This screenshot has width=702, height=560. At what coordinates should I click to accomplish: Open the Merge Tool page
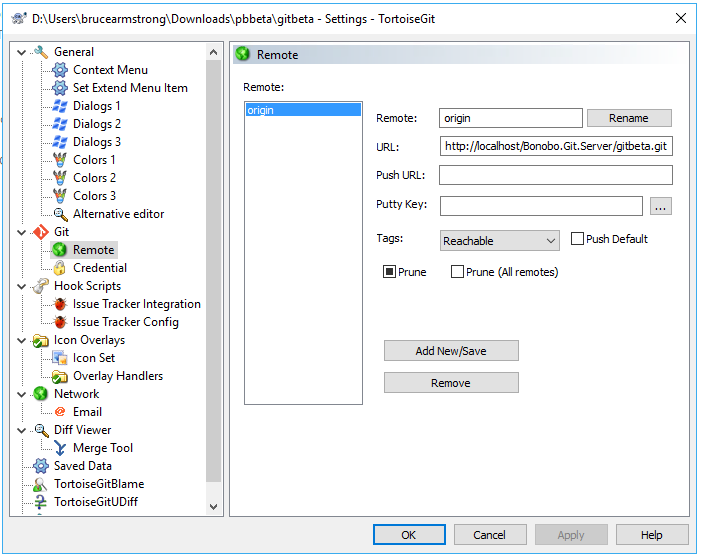(x=103, y=448)
